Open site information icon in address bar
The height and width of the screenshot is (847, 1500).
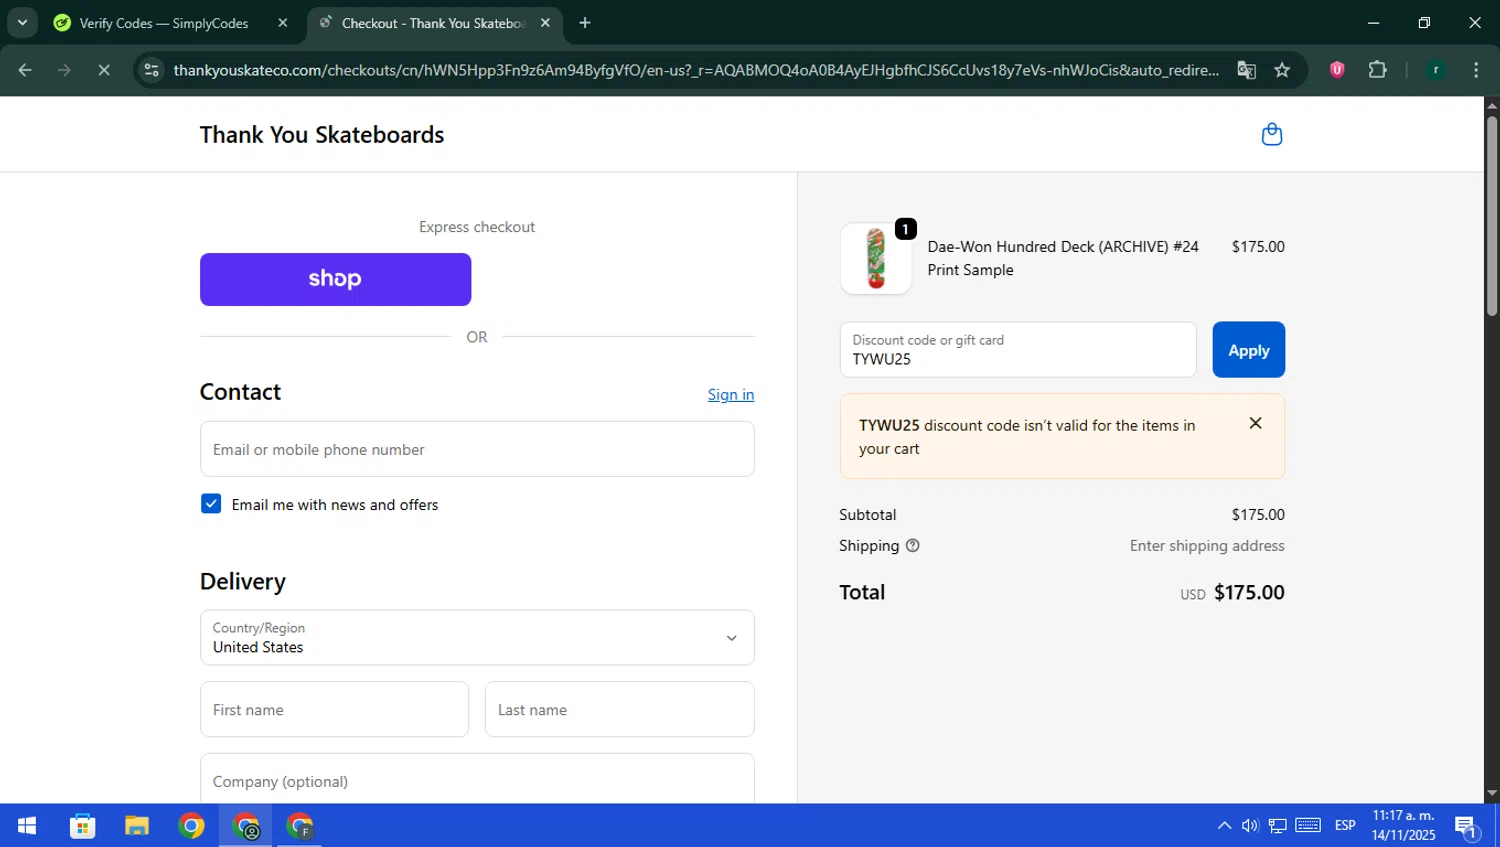tap(151, 70)
